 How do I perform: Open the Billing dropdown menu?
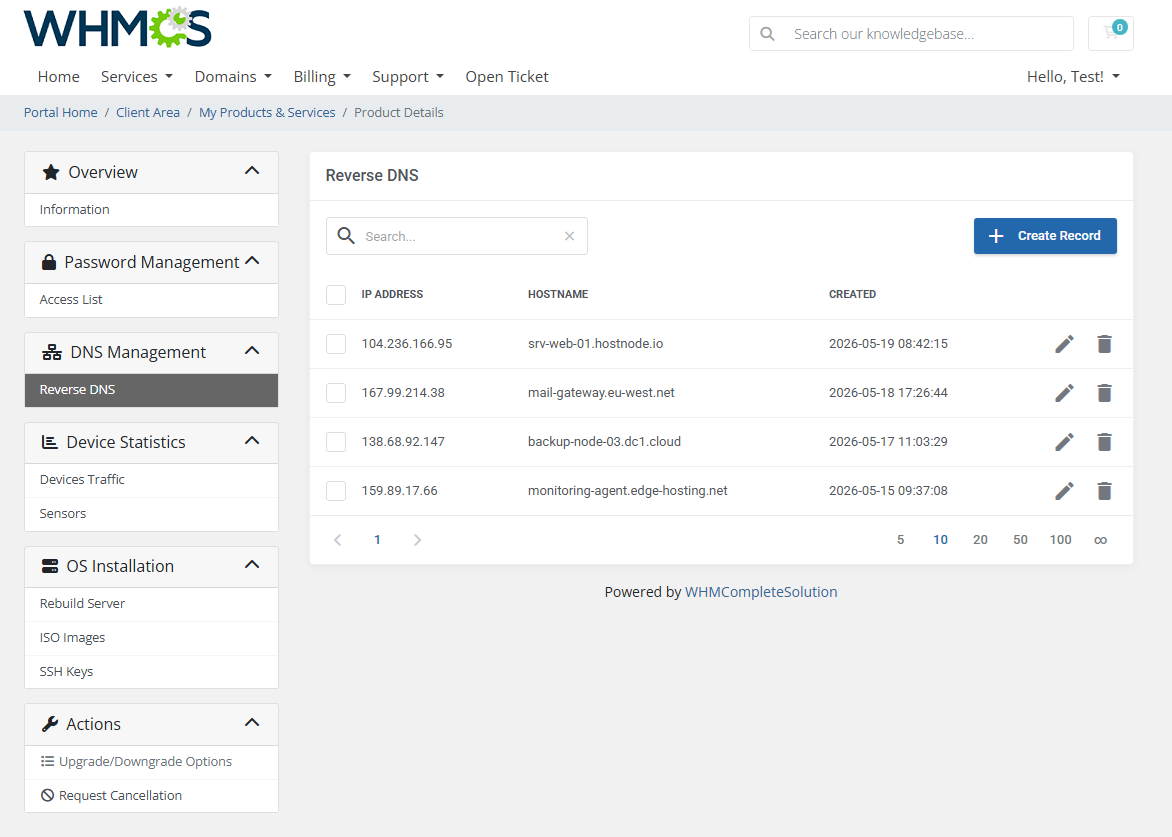(x=322, y=76)
